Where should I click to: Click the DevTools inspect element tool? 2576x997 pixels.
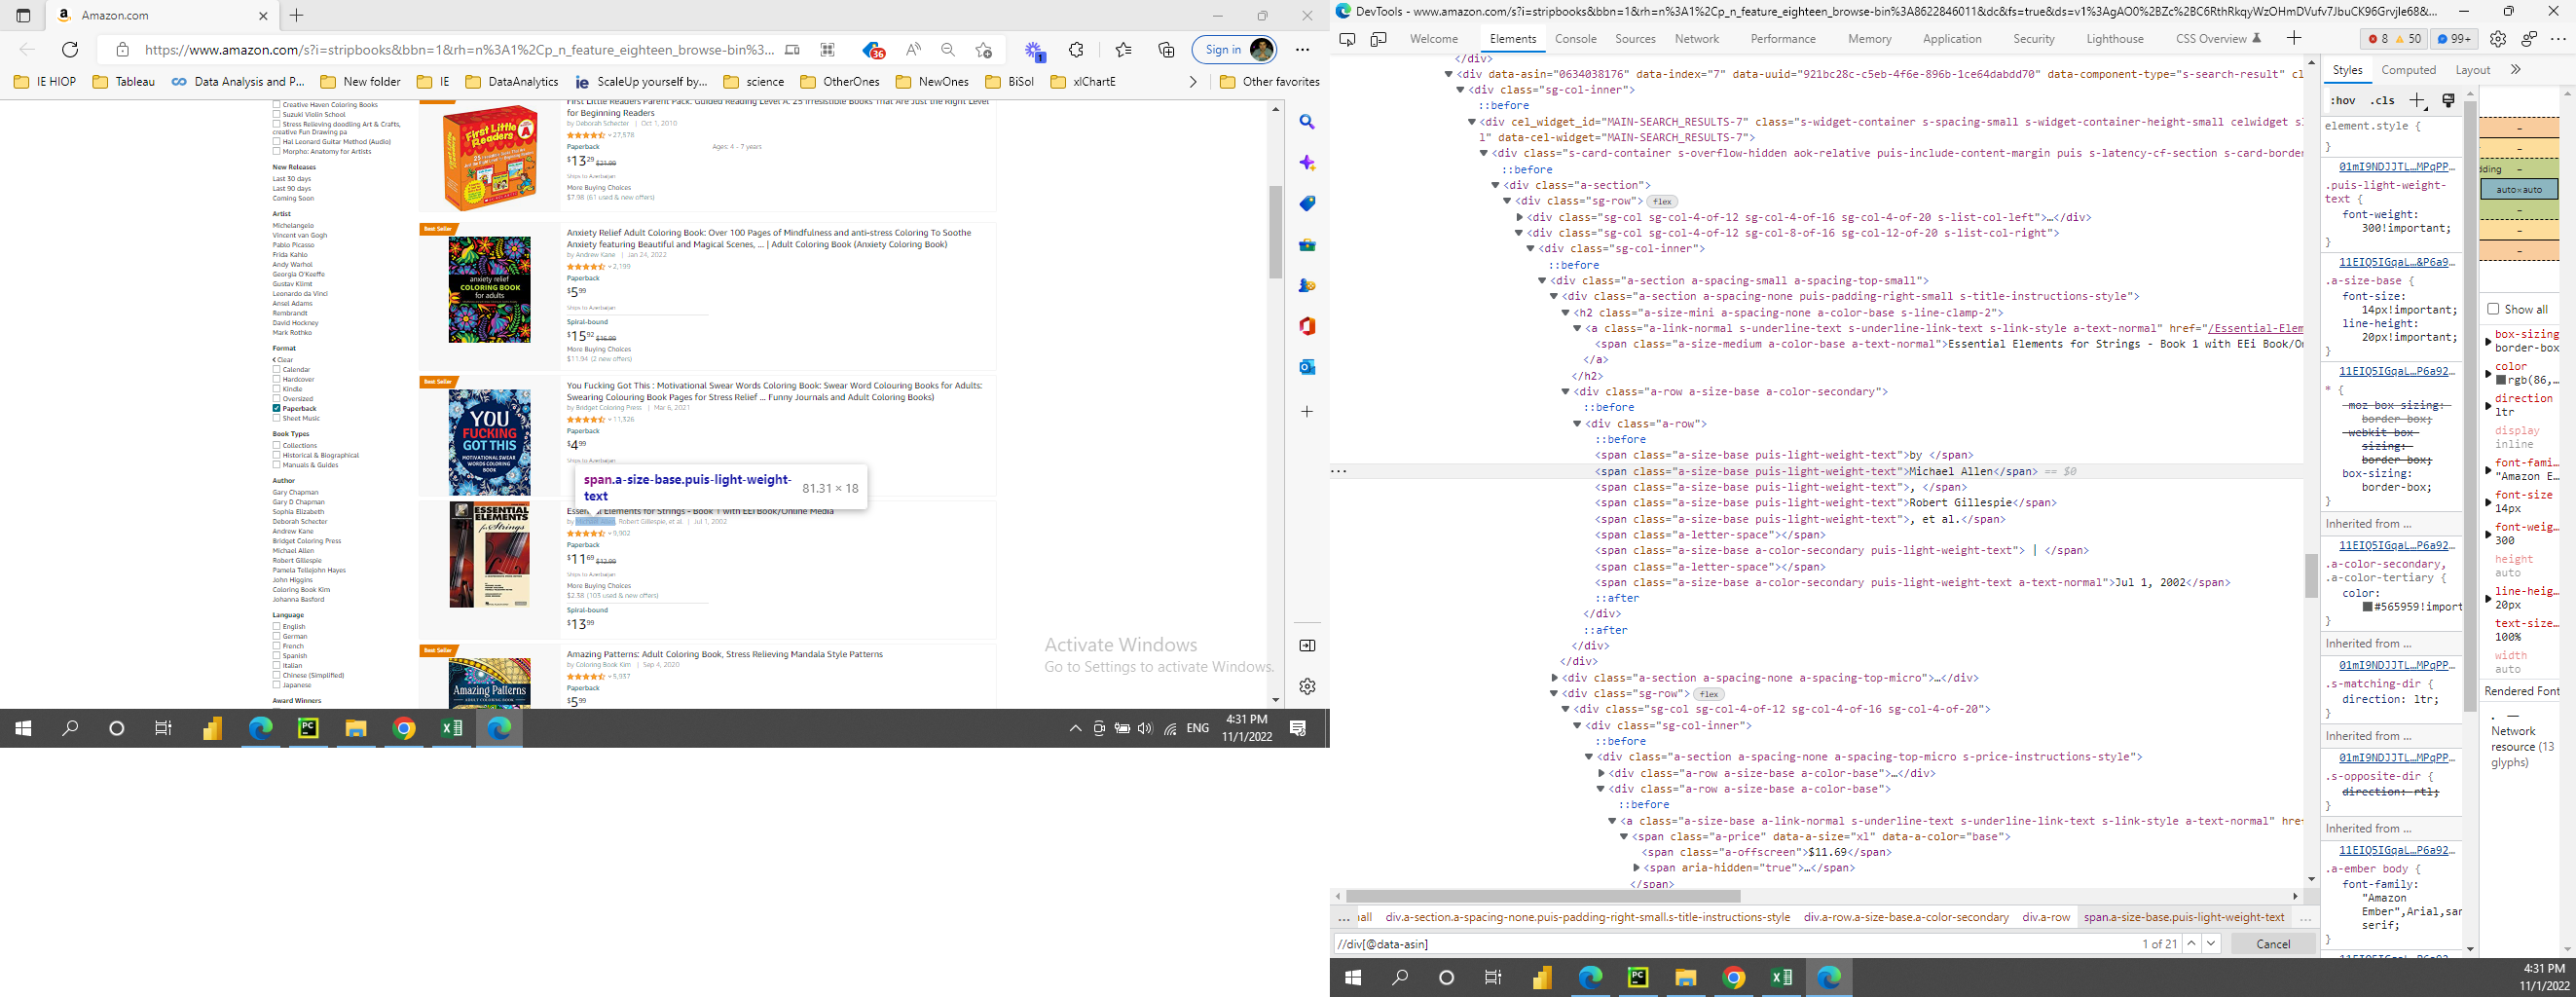(1347, 39)
